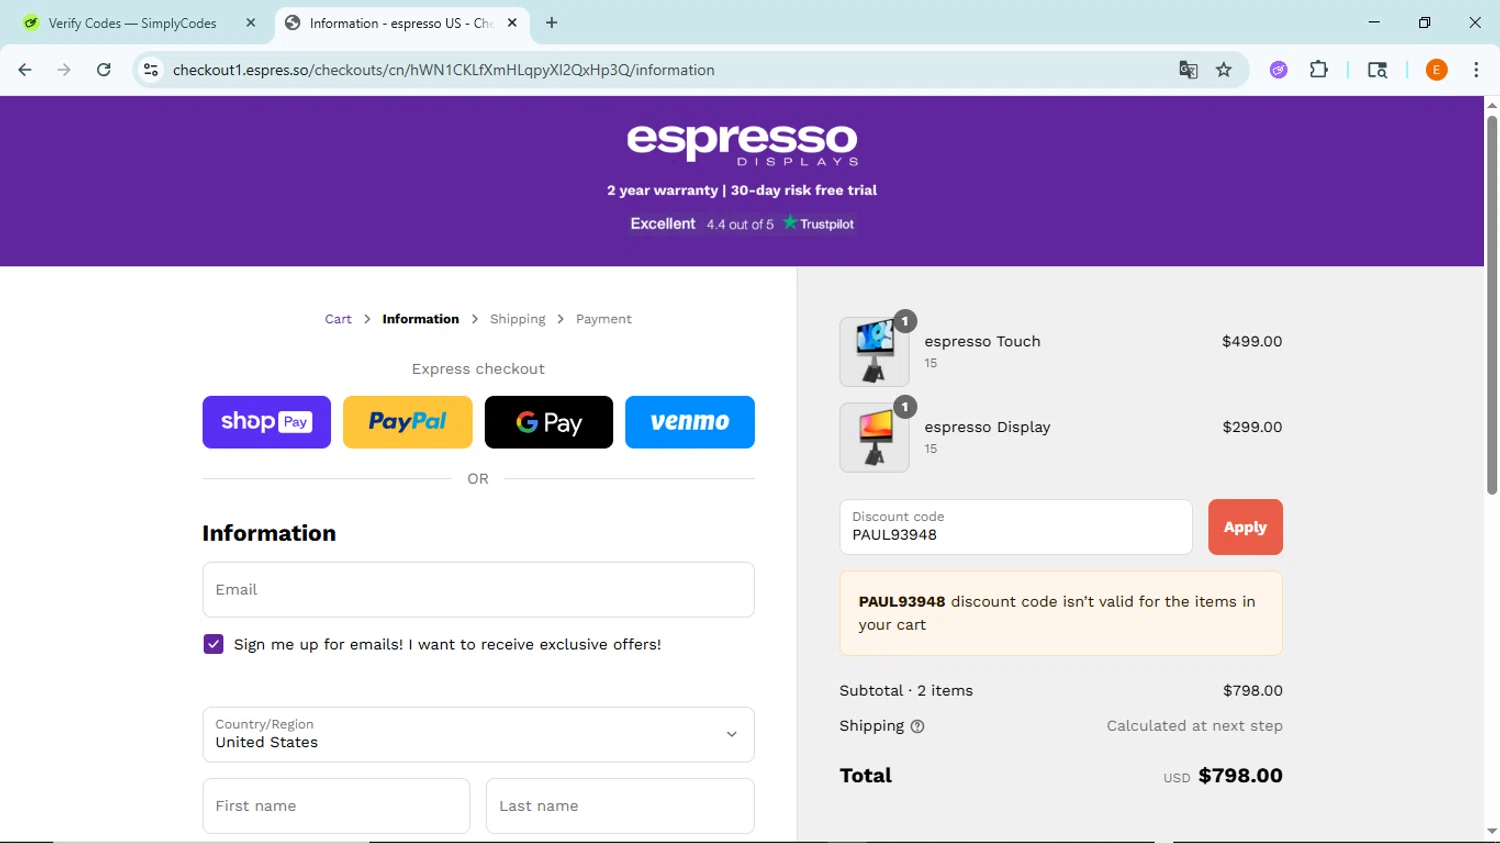Click the browser address bar URL
1500x843 pixels.
coord(443,70)
